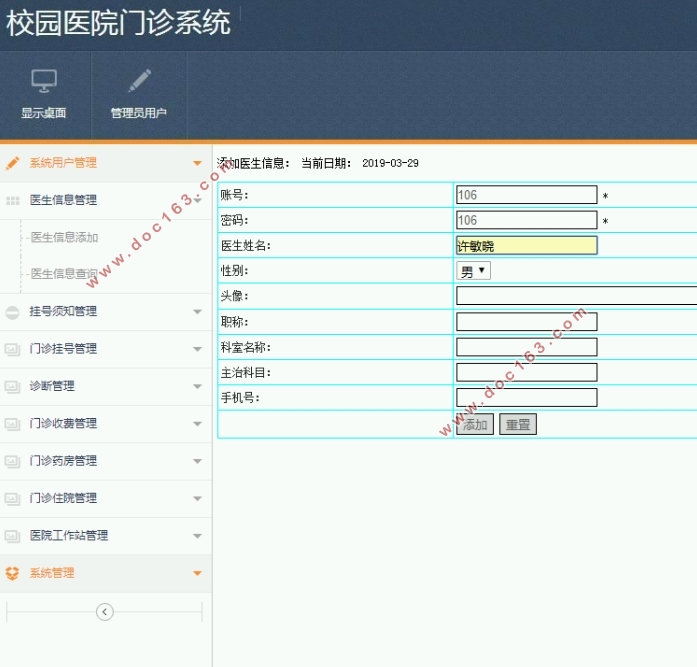Expand the 挂号须知管理 arrow
The image size is (697, 667).
point(197,312)
